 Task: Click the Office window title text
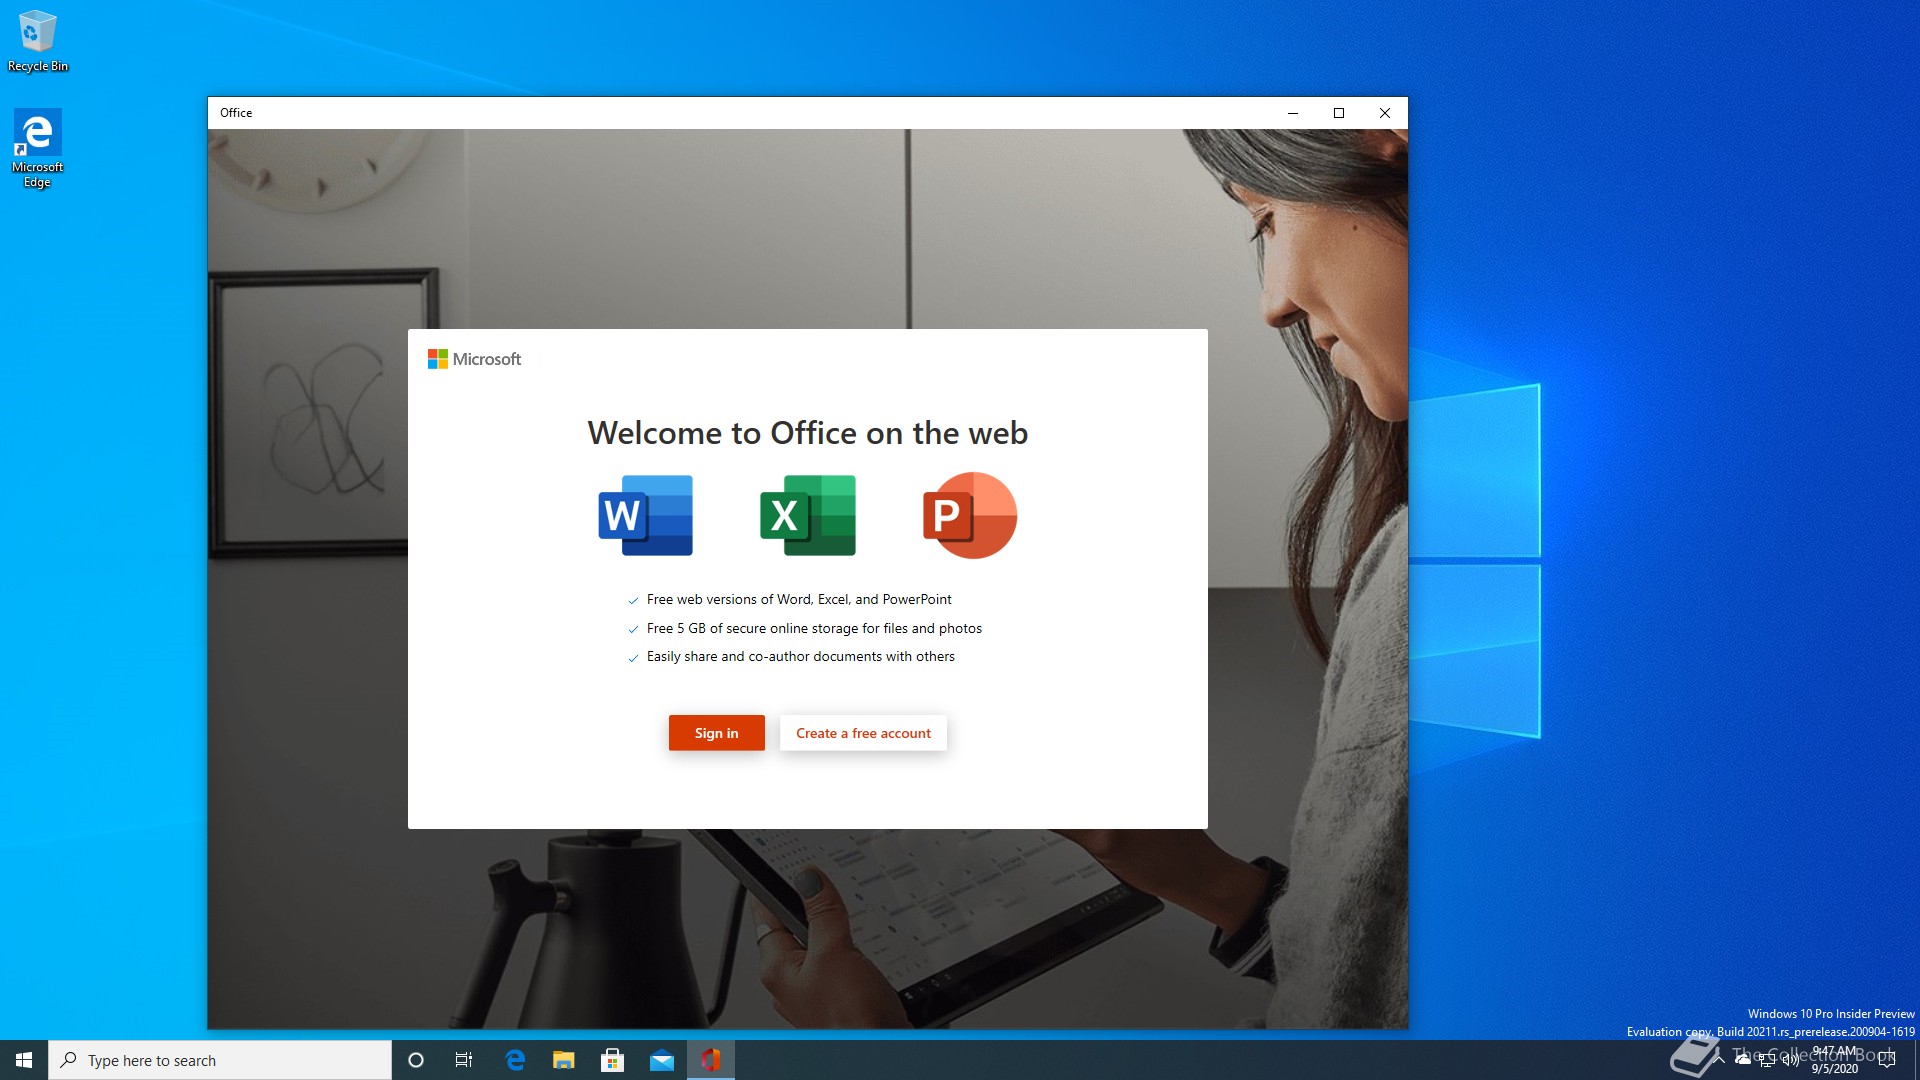(x=236, y=113)
